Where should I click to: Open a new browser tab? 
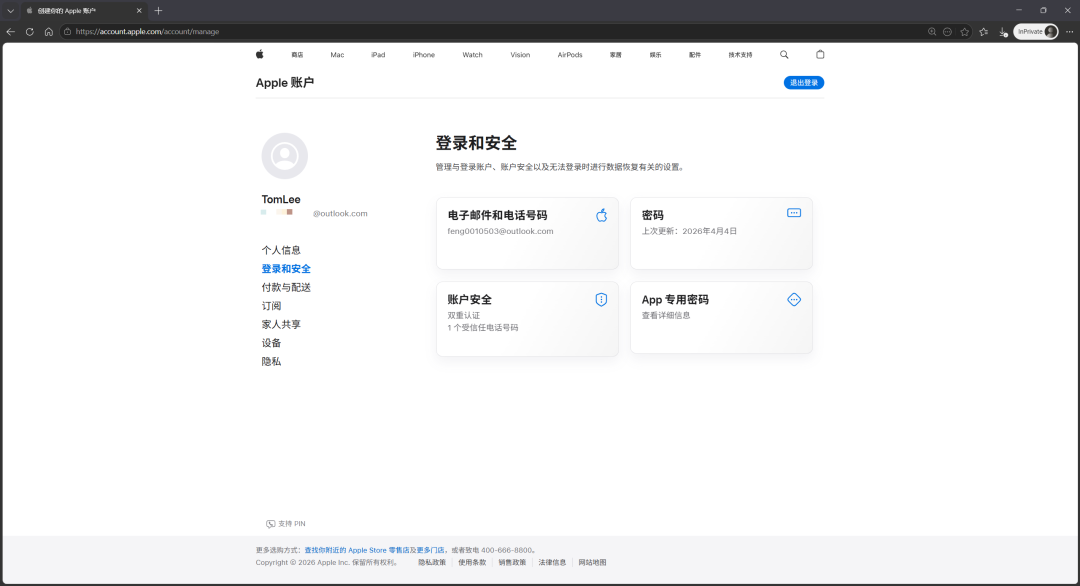158,10
